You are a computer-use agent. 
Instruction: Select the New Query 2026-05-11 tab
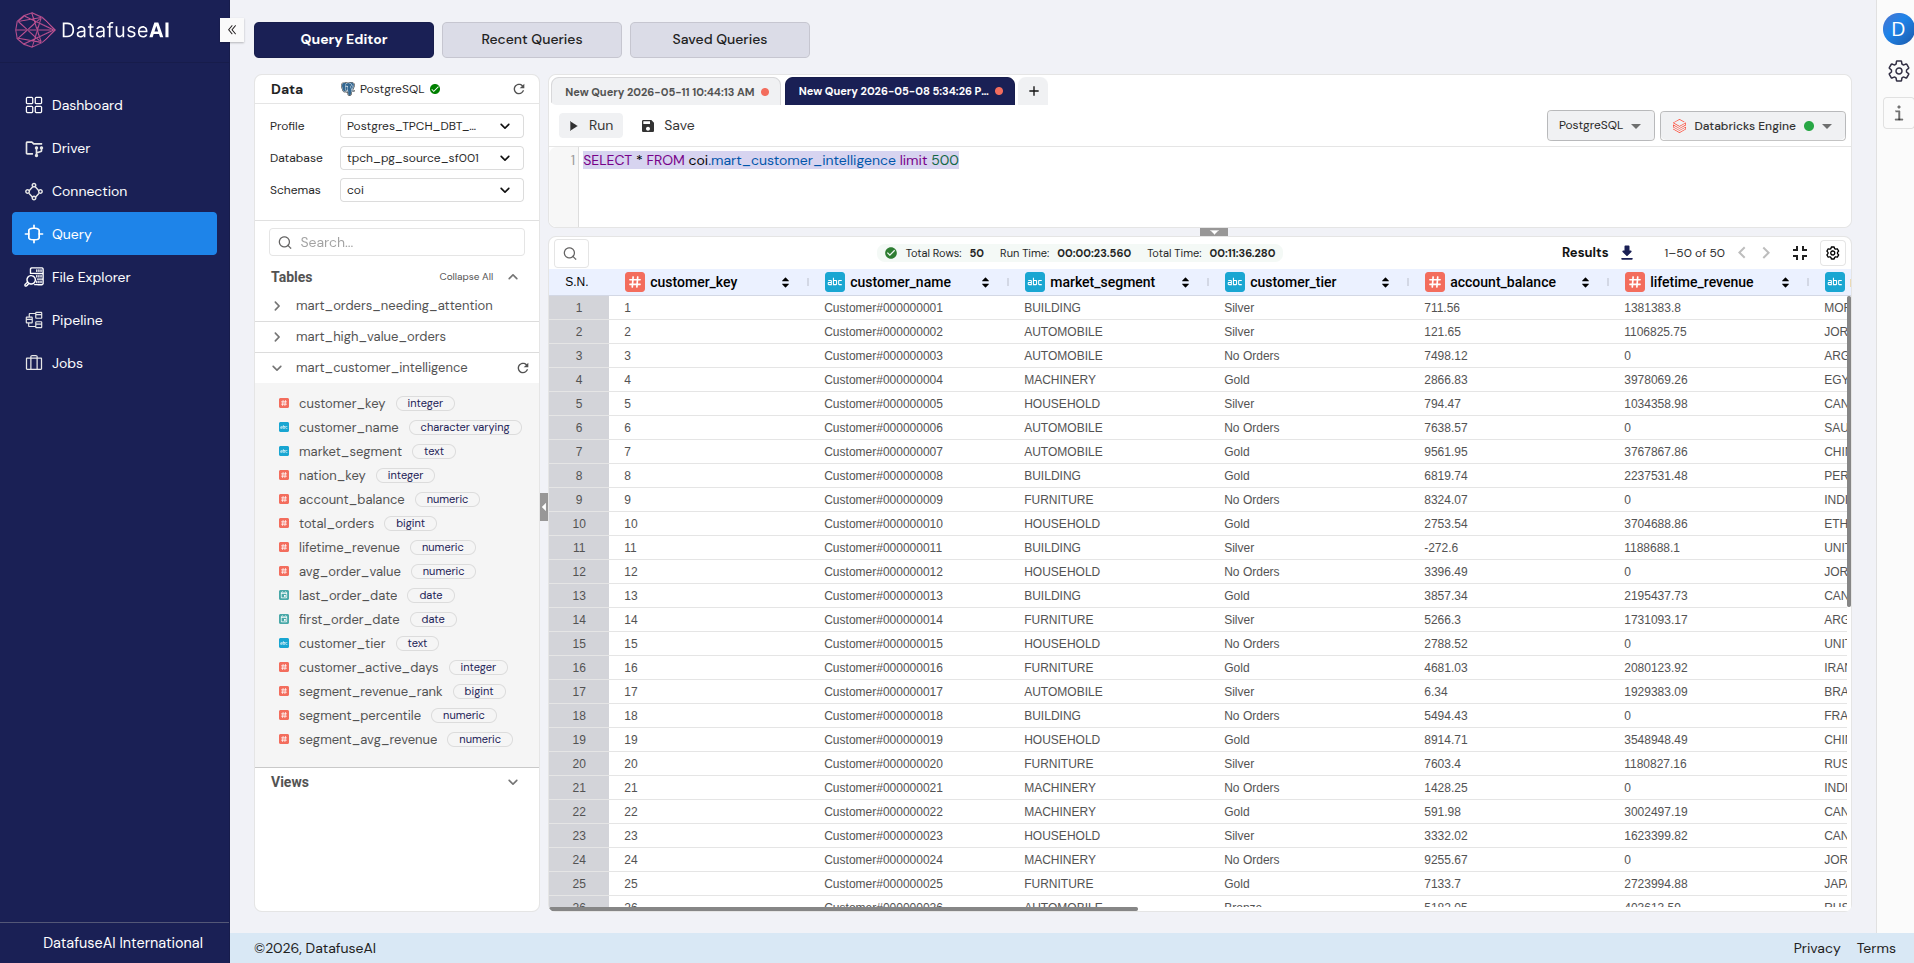pyautogui.click(x=666, y=92)
